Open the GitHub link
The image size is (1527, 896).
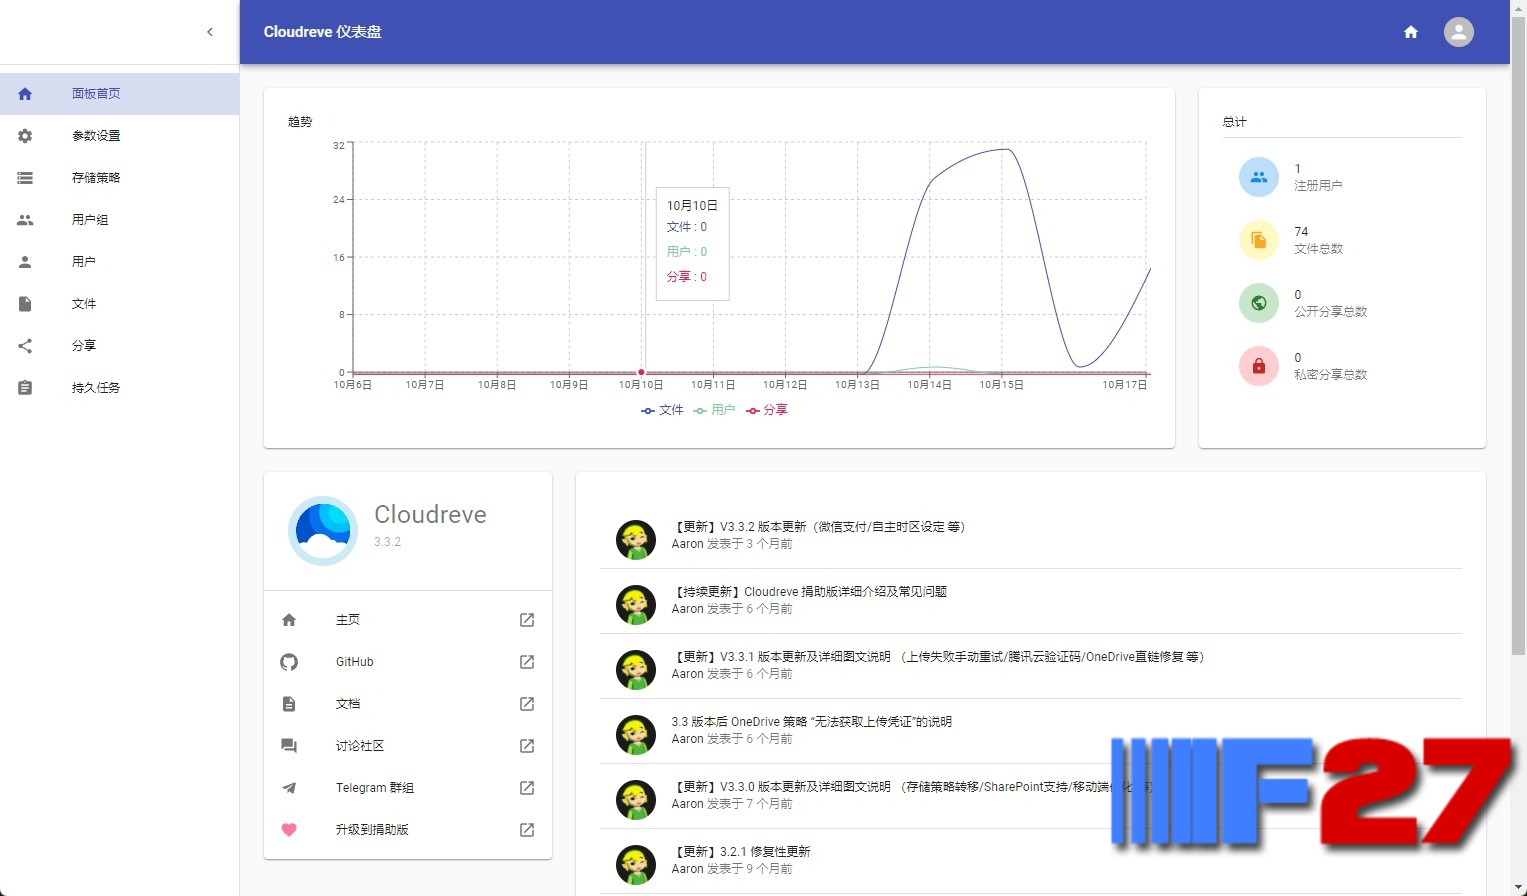[408, 662]
